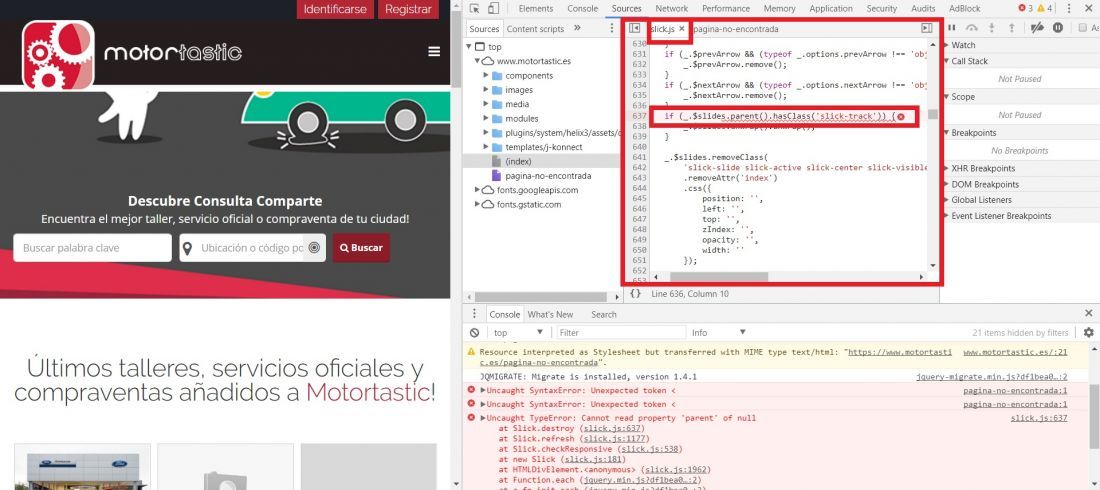This screenshot has height=490, width=1100.
Task: Click the Step into debugger icon
Action: tap(992, 27)
